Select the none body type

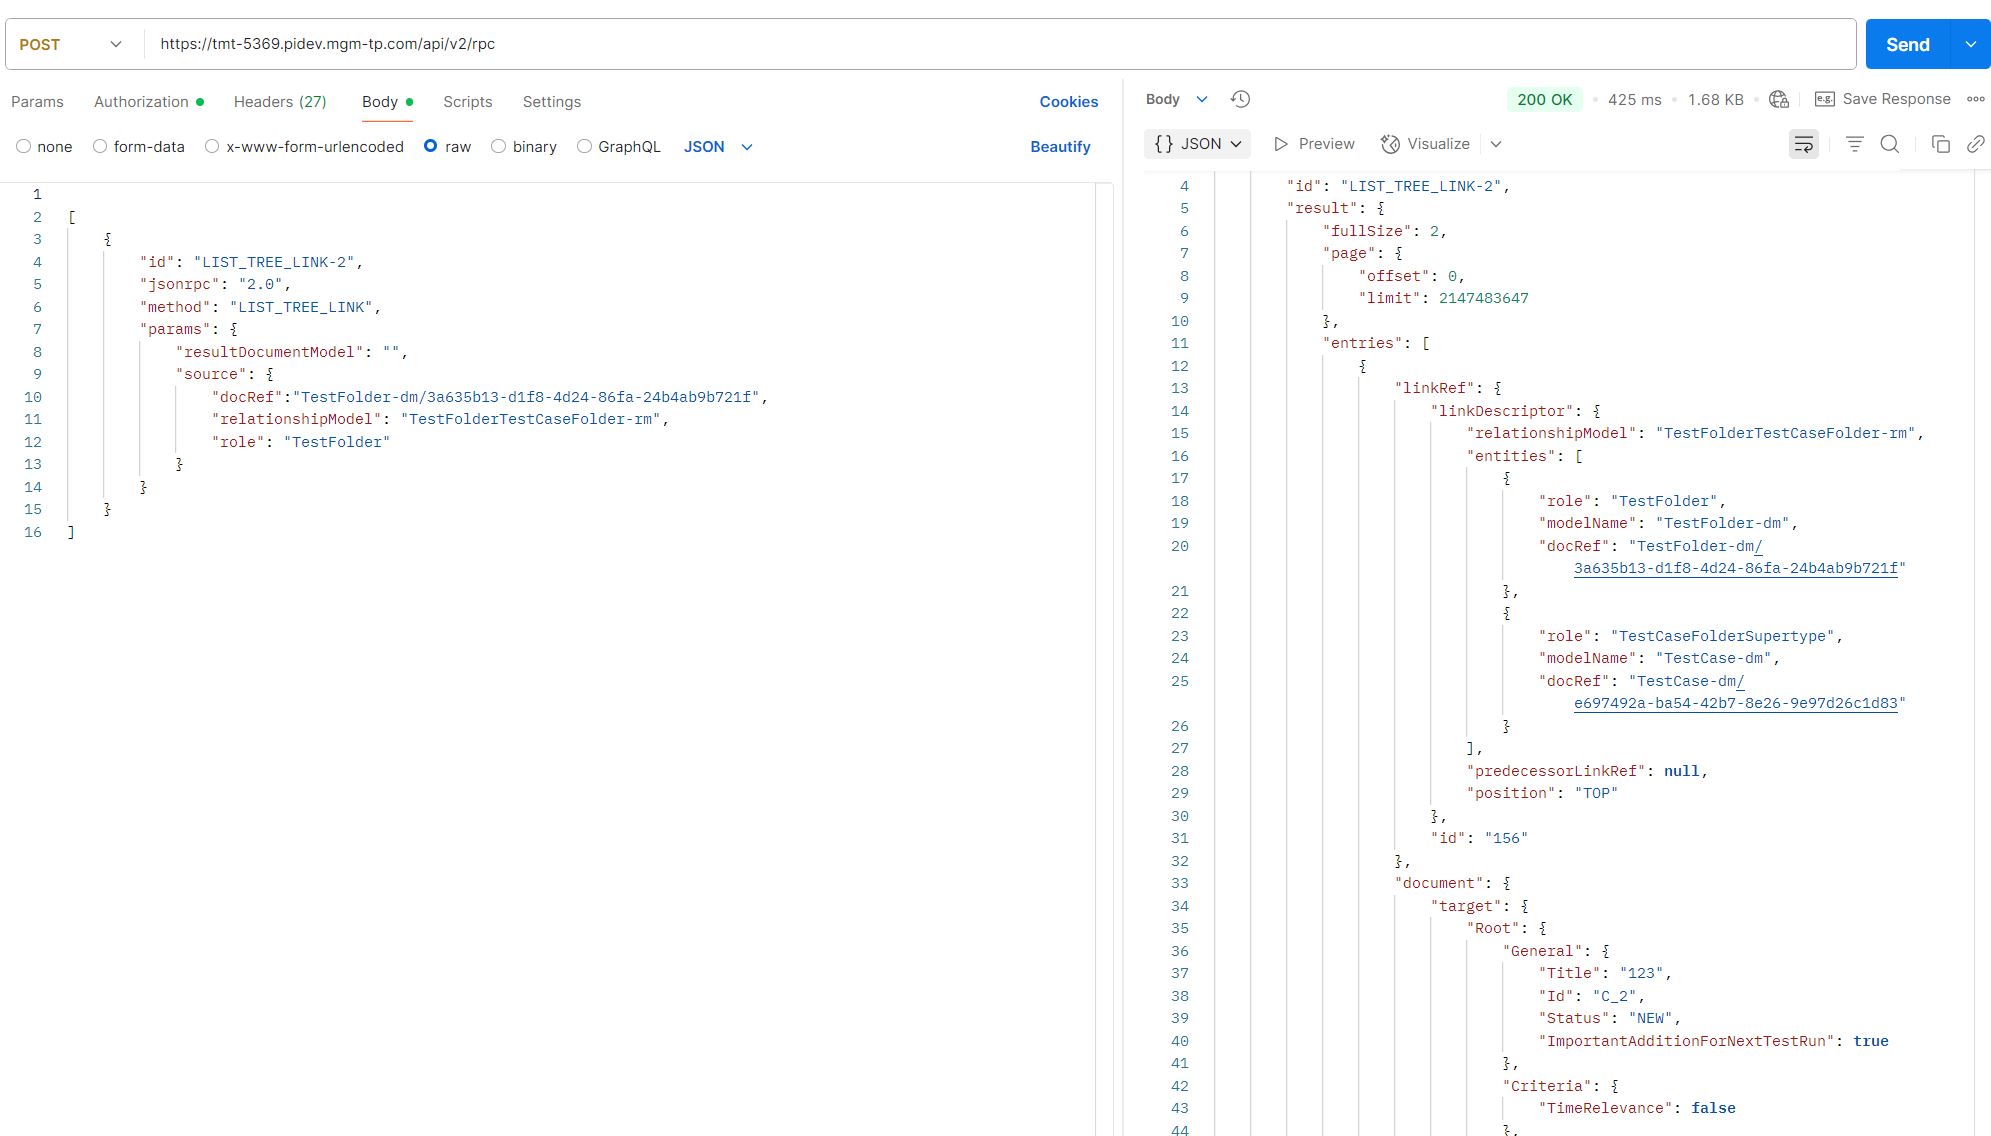click(24, 146)
